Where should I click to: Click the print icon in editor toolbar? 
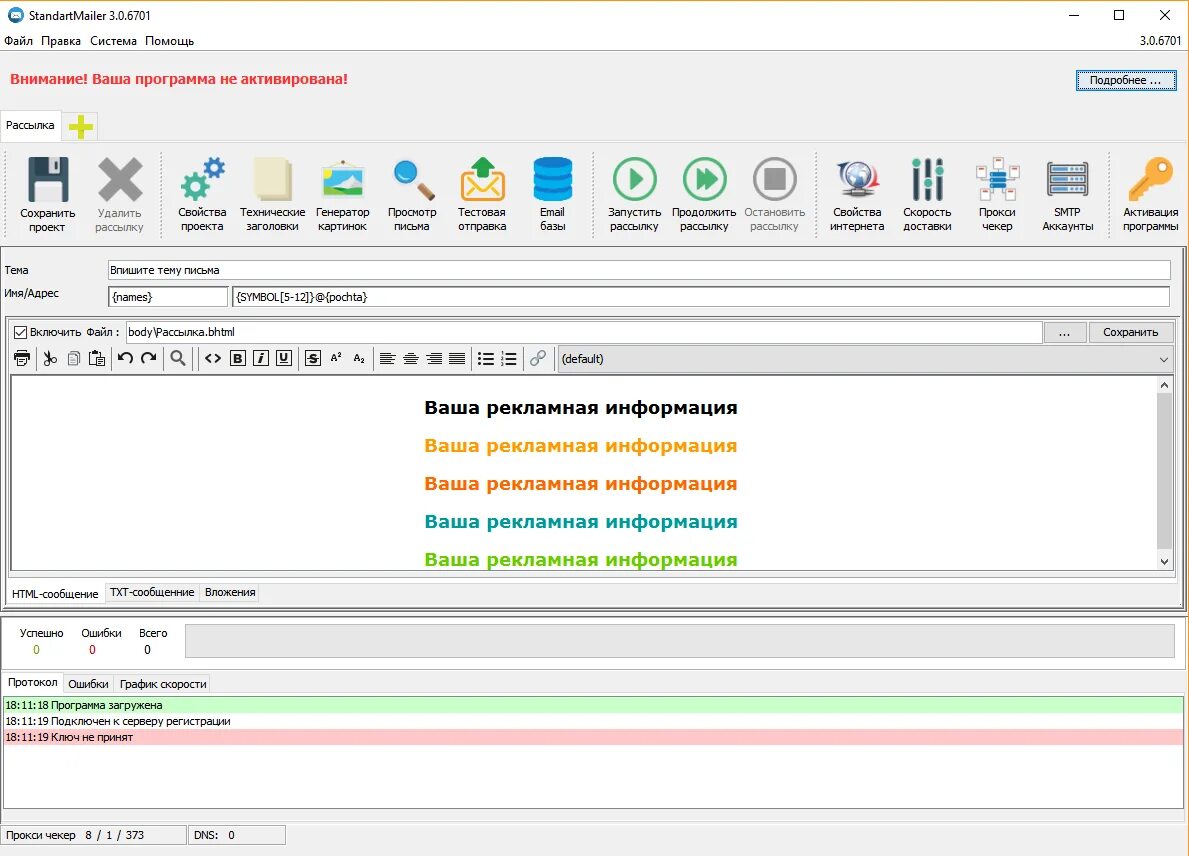[22, 359]
